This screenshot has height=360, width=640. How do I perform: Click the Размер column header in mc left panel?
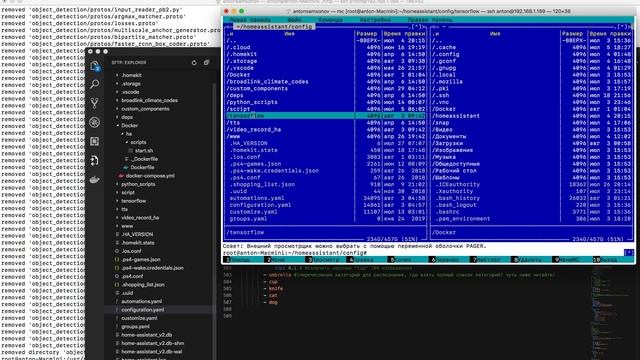[x=367, y=34]
